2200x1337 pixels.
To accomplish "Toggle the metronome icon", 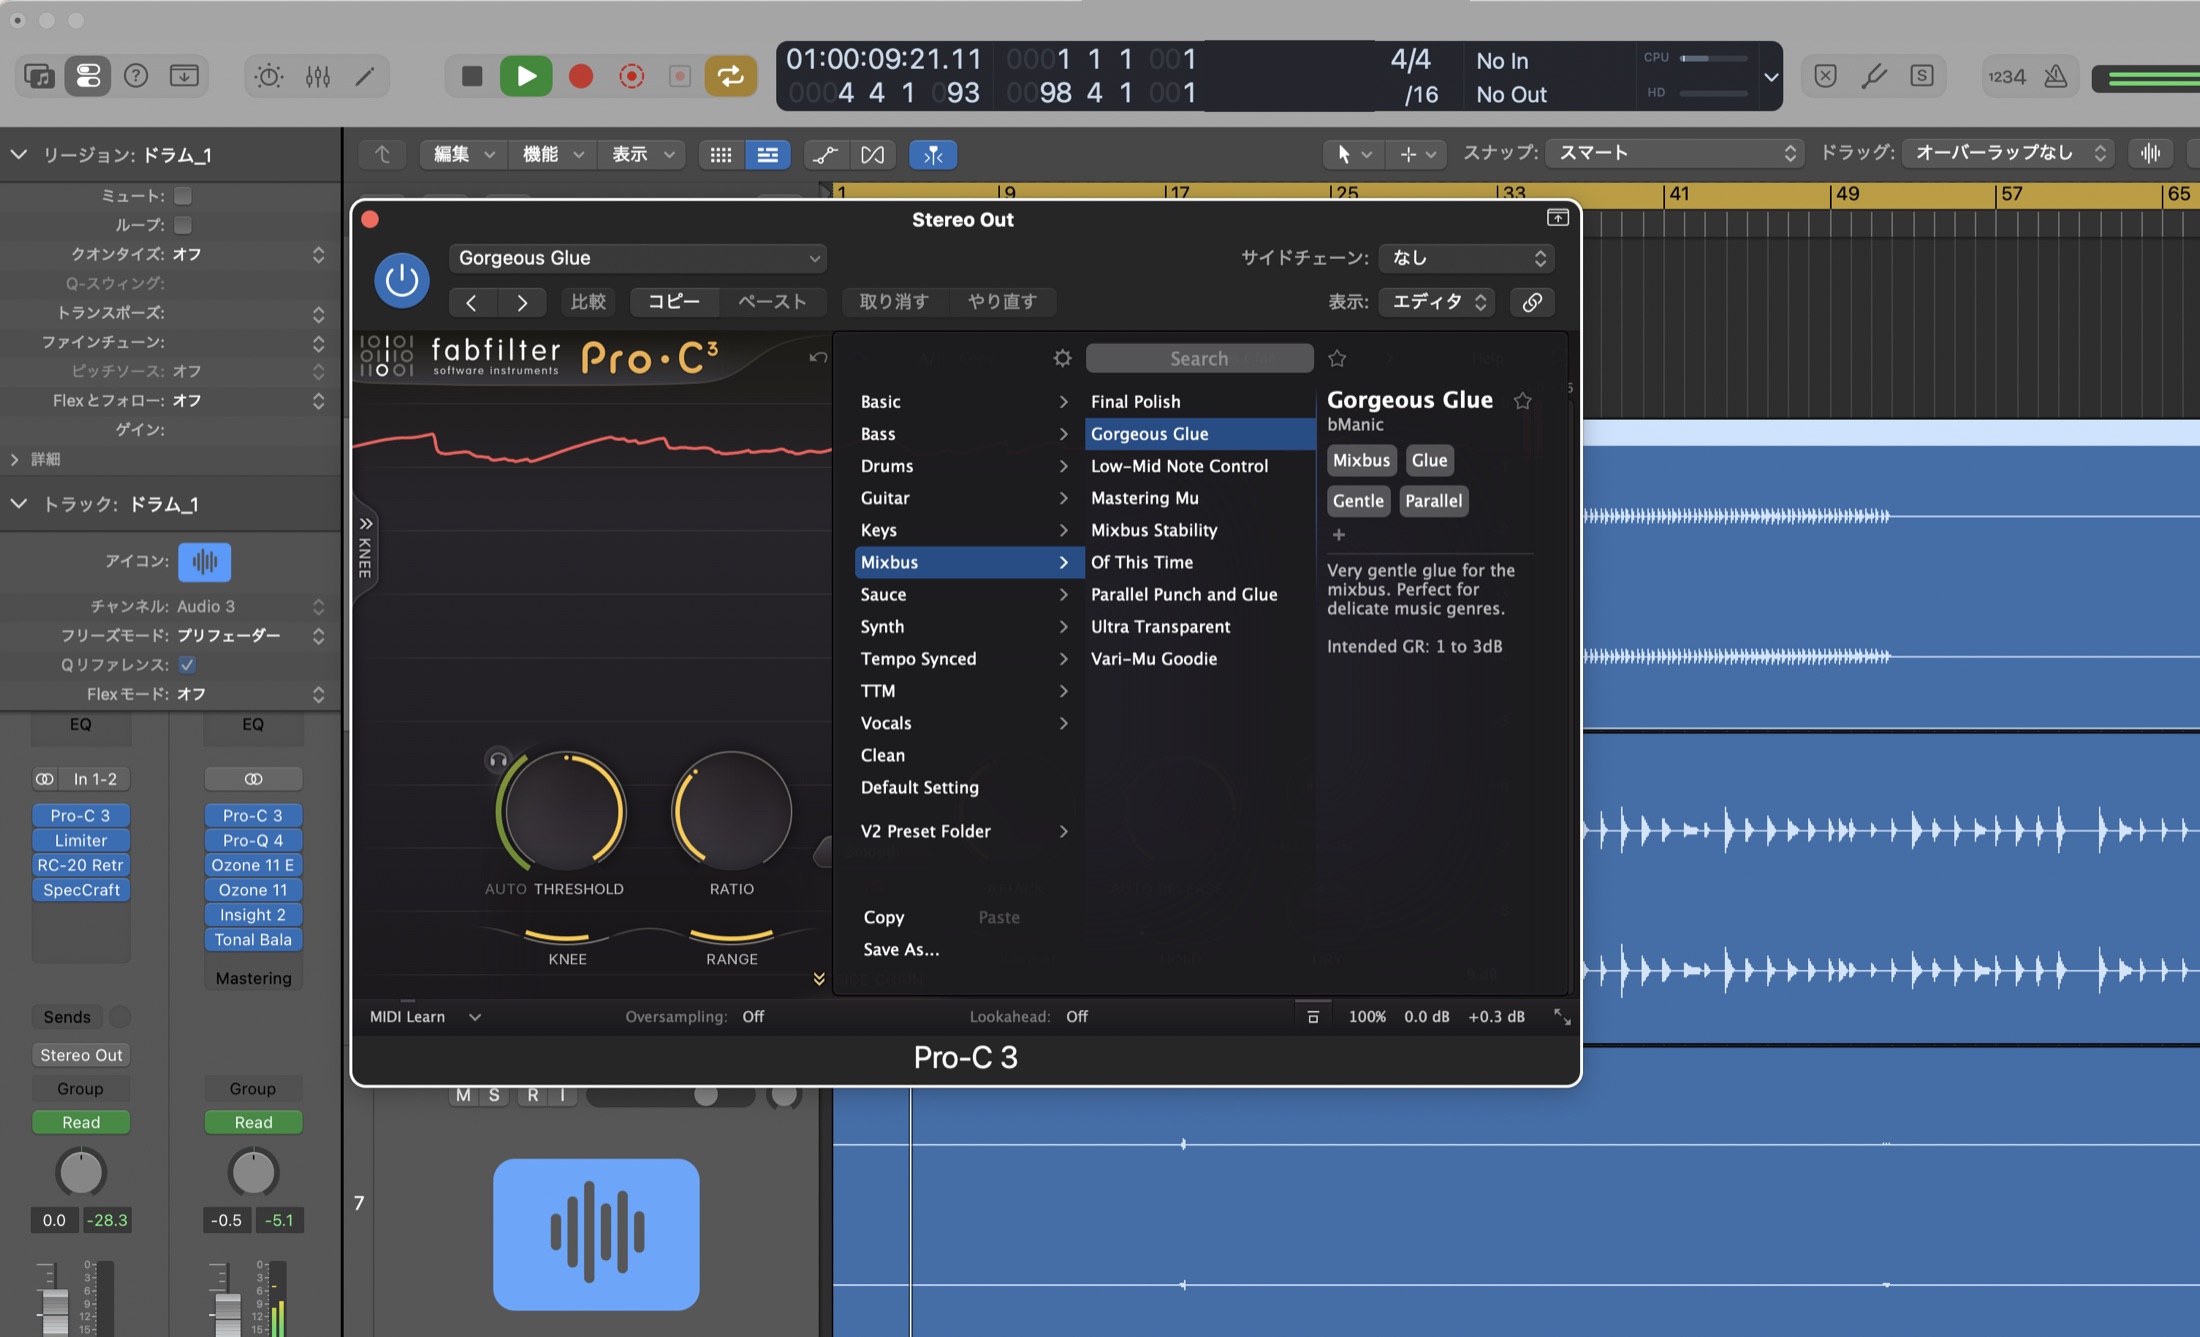I will [x=2055, y=76].
